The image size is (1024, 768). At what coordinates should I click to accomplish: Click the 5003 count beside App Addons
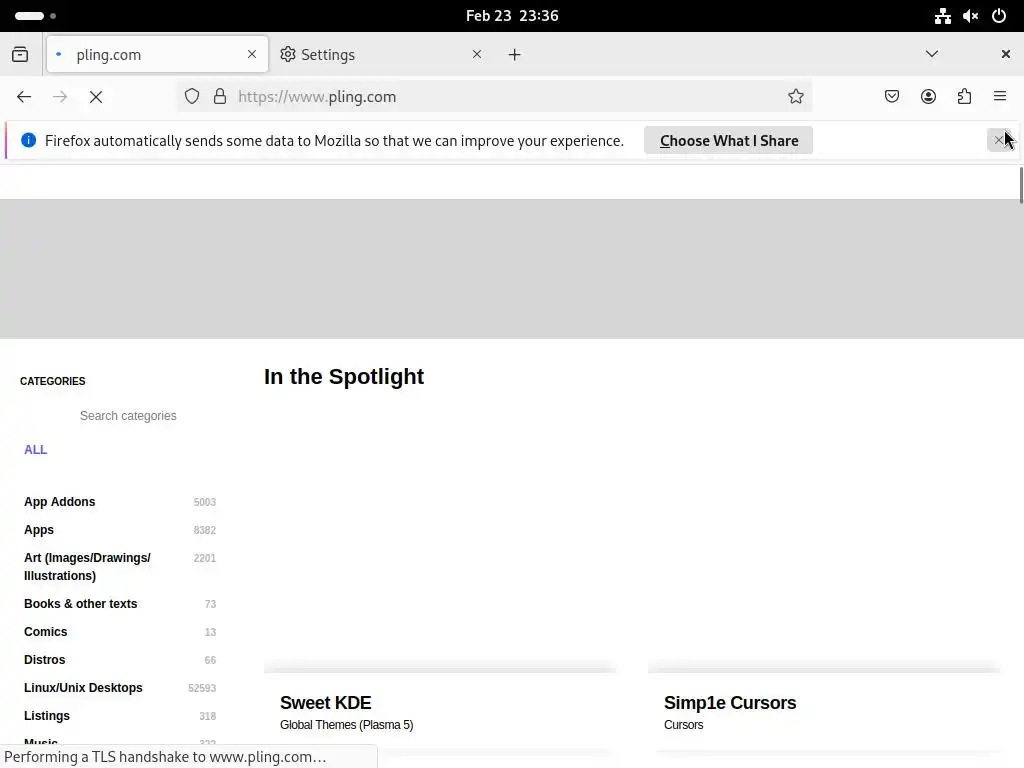pyautogui.click(x=204, y=502)
